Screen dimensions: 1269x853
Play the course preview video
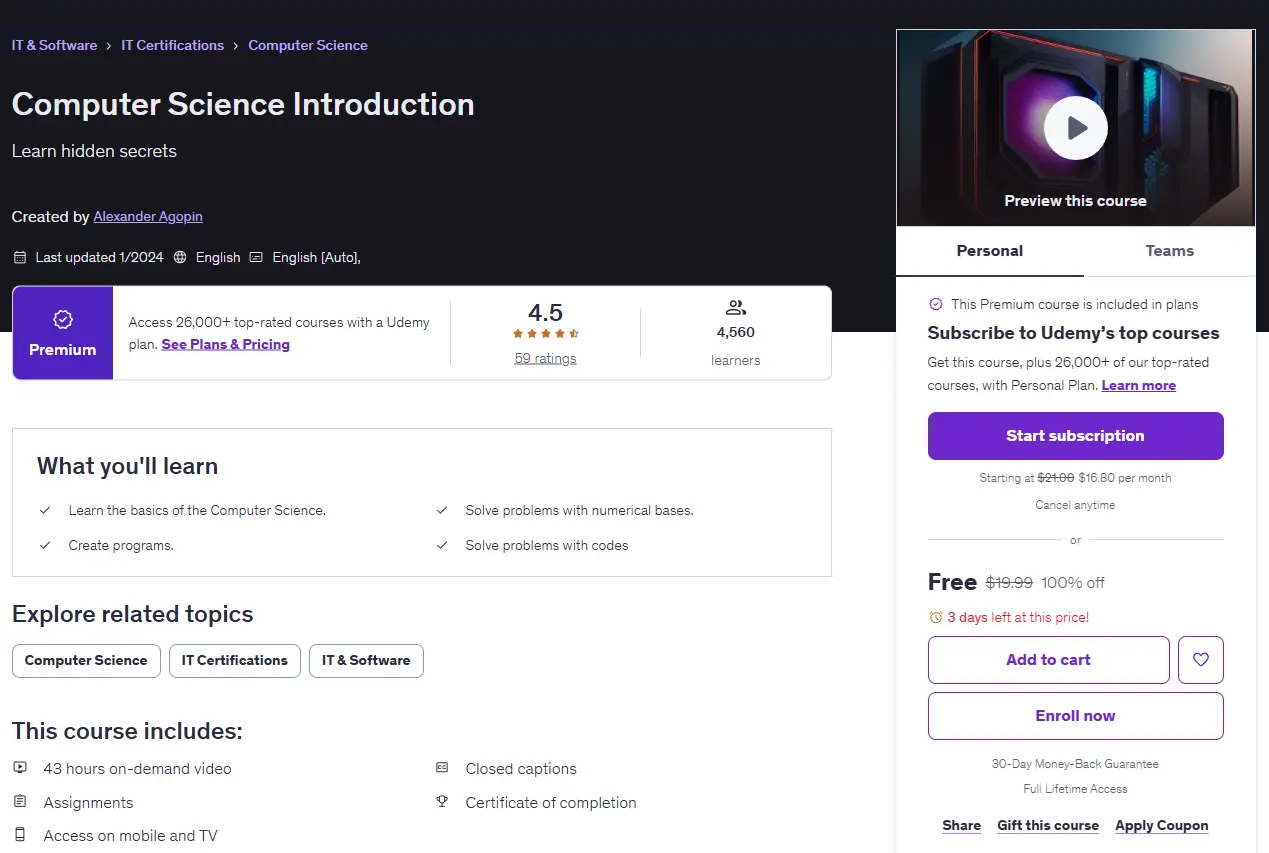coord(1075,128)
